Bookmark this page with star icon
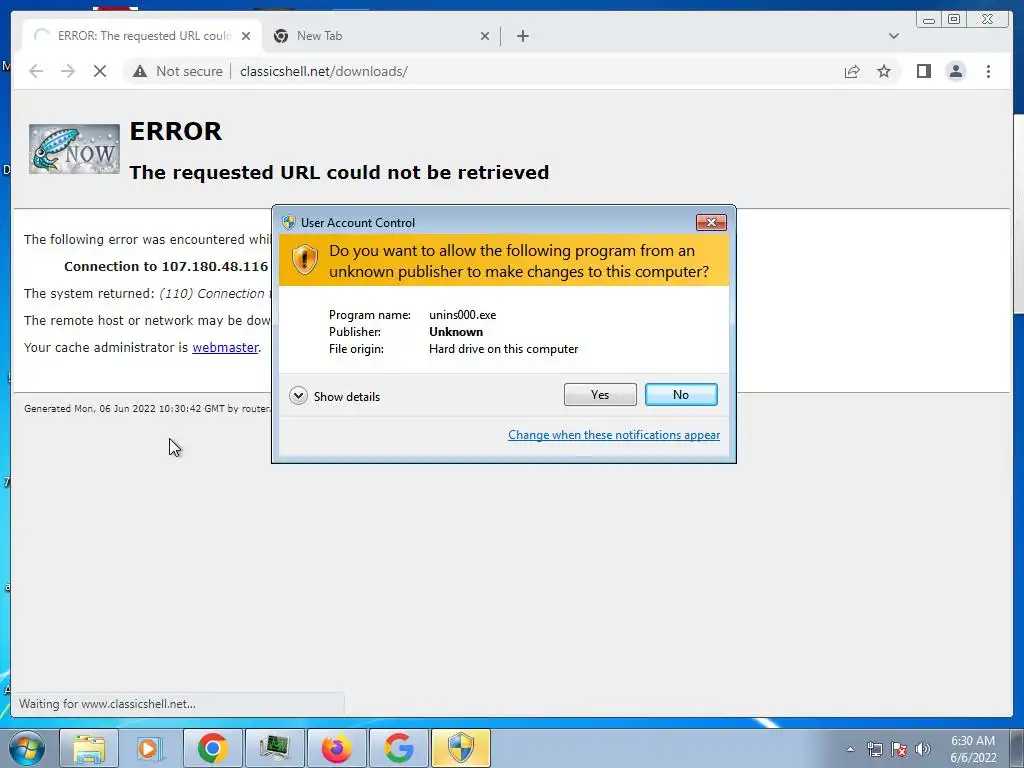This screenshot has height=768, width=1024. point(884,71)
